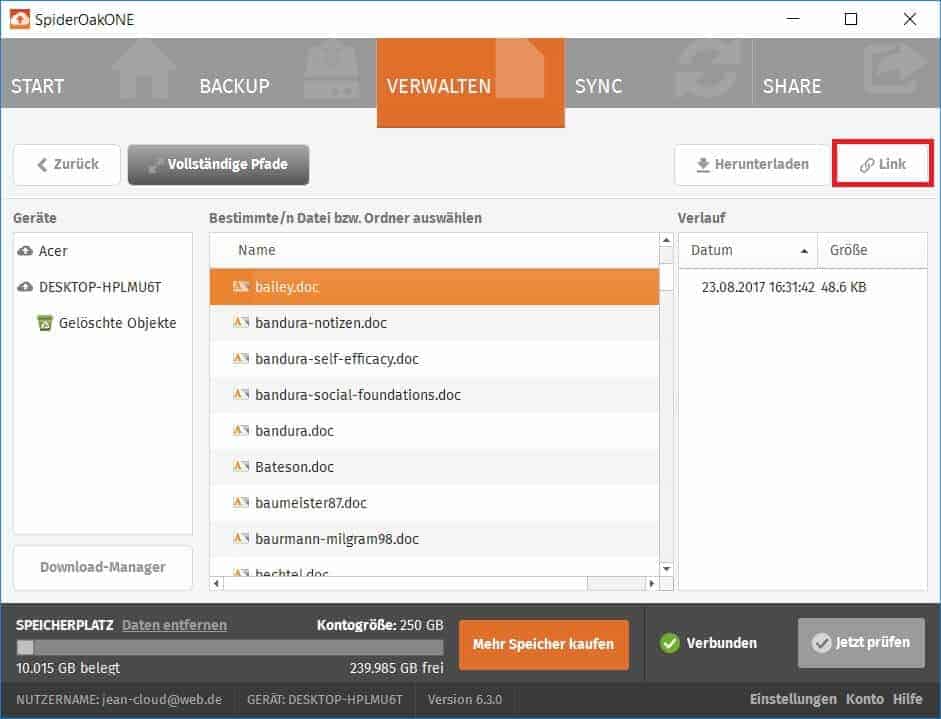Select the DESKTOP-HPLMU6T device
The height and width of the screenshot is (719, 941).
click(103, 287)
